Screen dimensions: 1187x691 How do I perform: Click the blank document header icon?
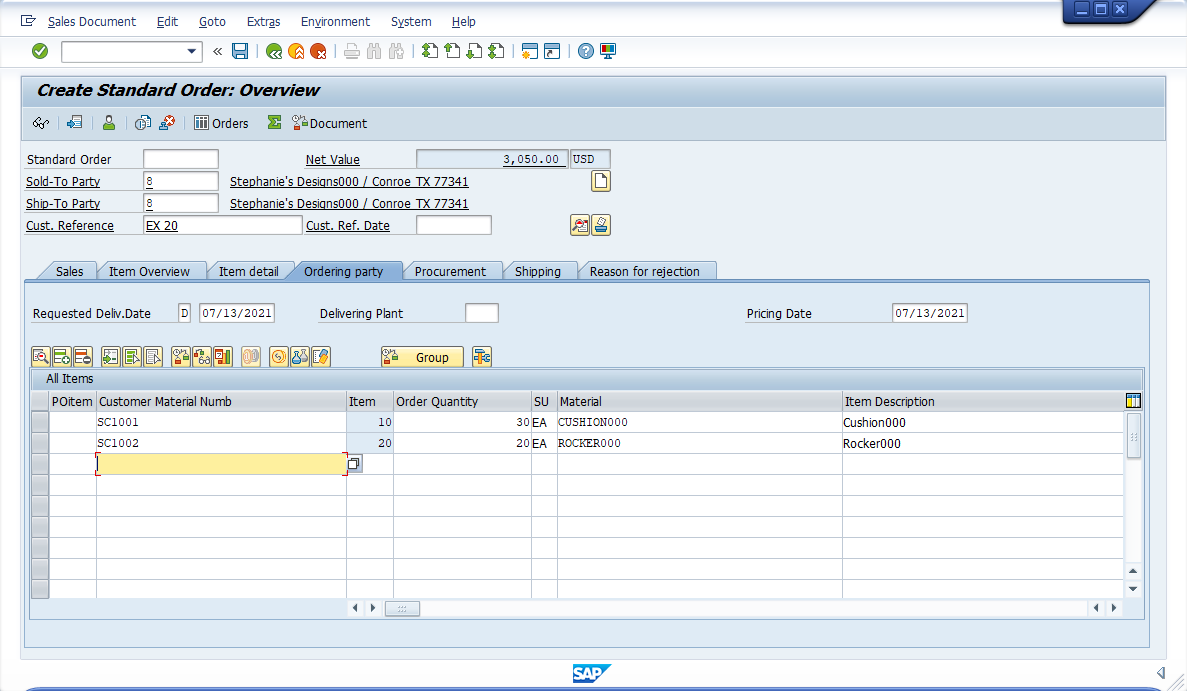click(600, 181)
